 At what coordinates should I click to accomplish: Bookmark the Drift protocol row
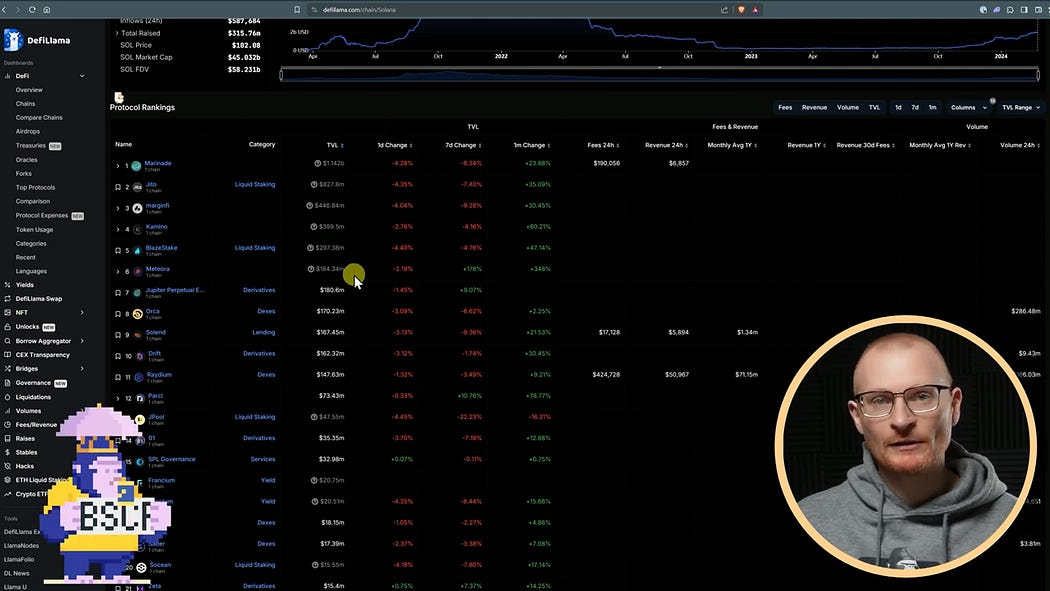pos(118,356)
